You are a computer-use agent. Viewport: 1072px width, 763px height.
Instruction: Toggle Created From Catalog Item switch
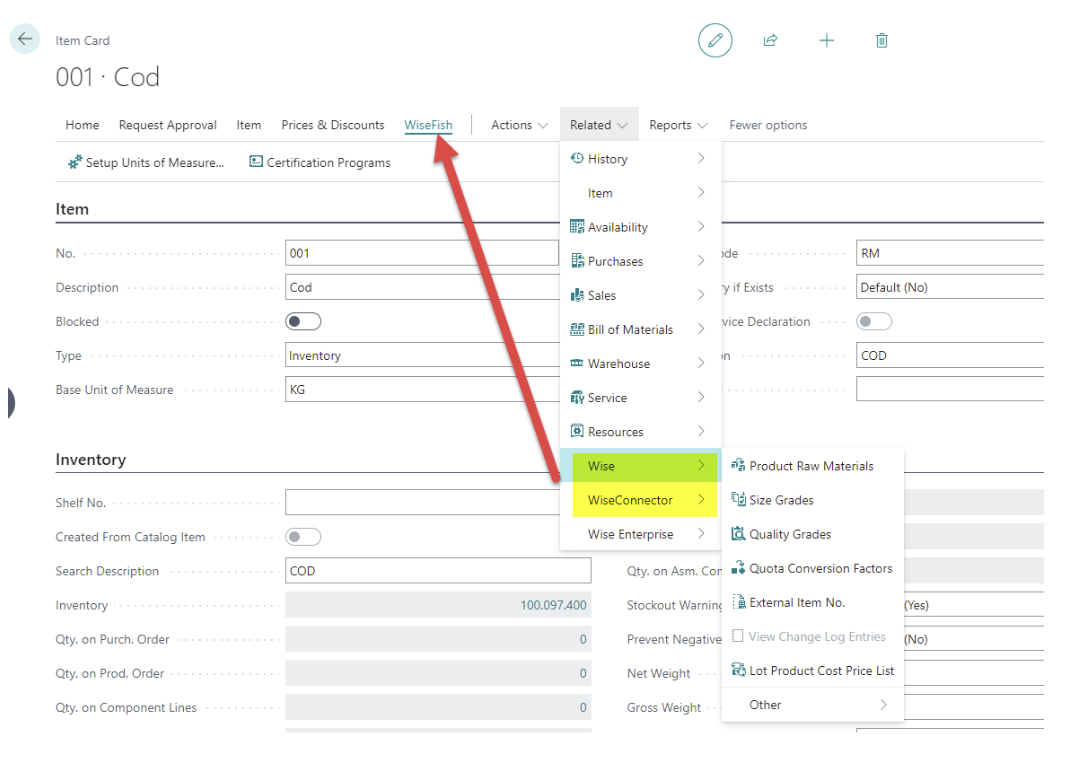coord(303,537)
